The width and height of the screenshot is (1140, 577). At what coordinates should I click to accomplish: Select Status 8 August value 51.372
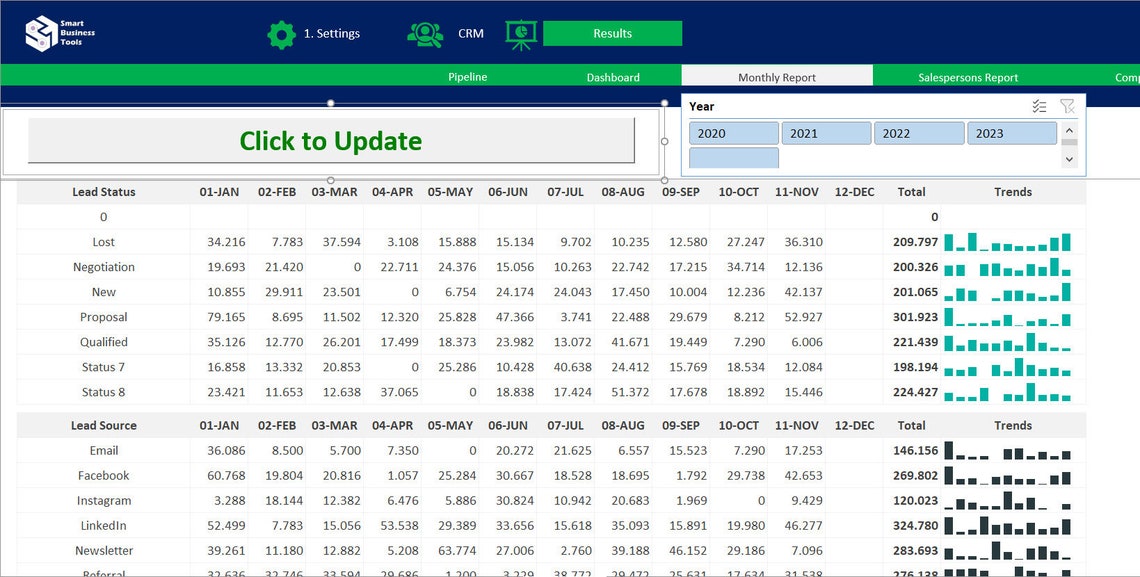[630, 392]
